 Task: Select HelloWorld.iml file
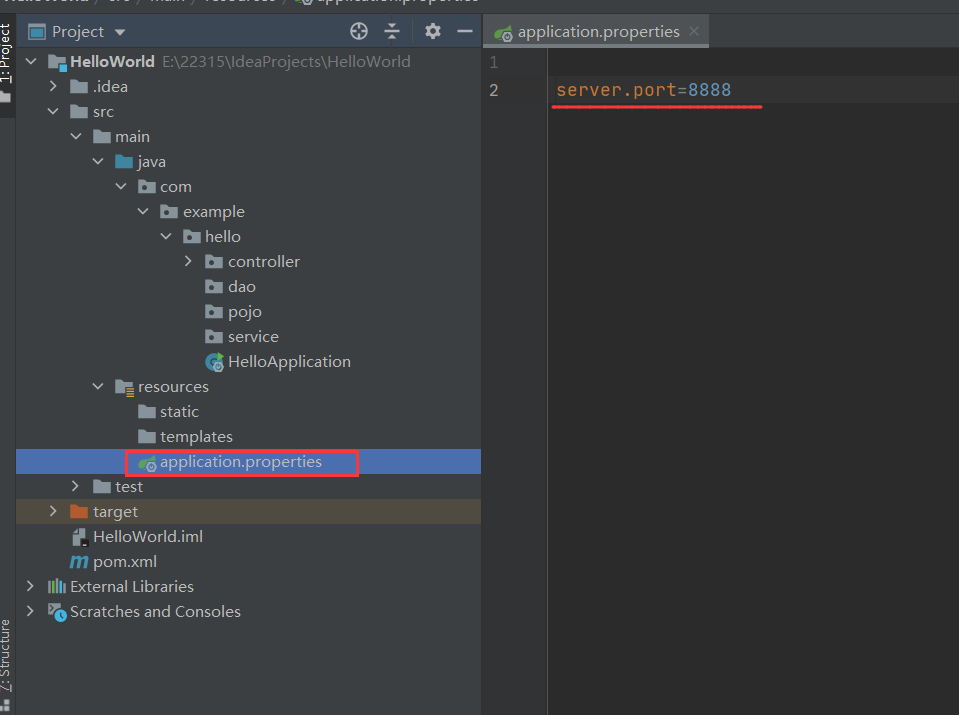click(148, 536)
